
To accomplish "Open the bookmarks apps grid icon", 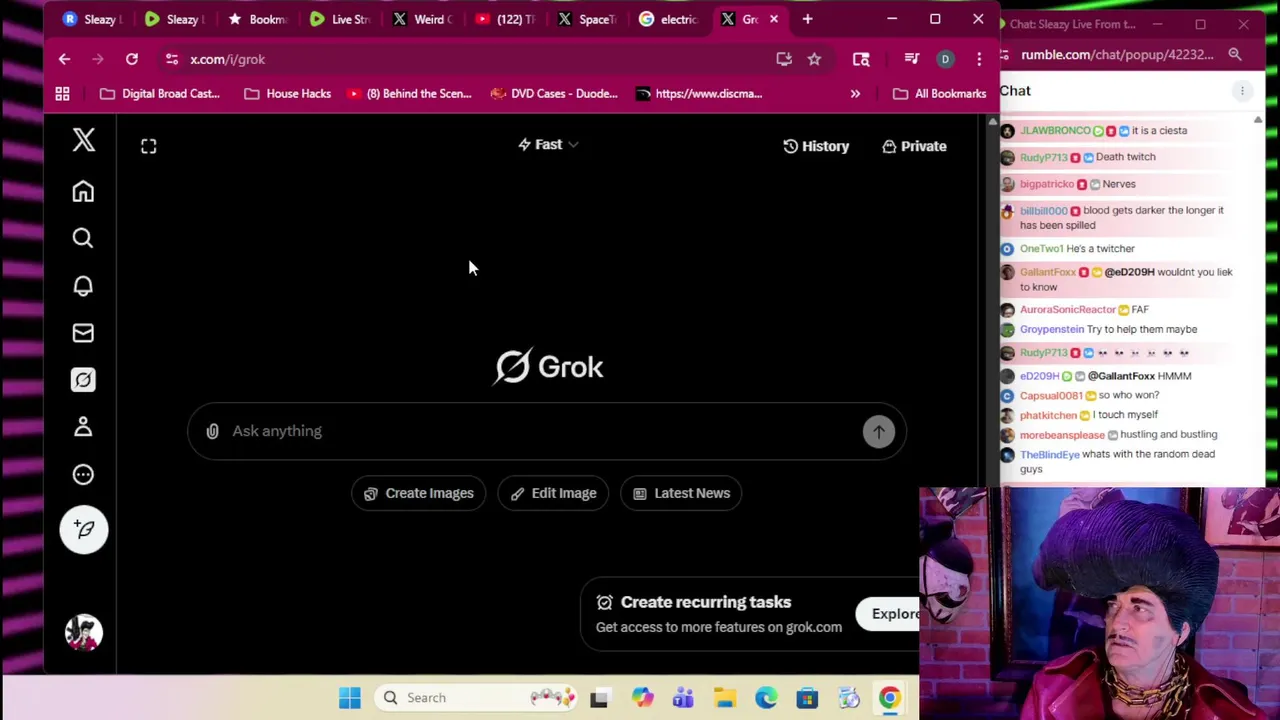I will pos(62,94).
